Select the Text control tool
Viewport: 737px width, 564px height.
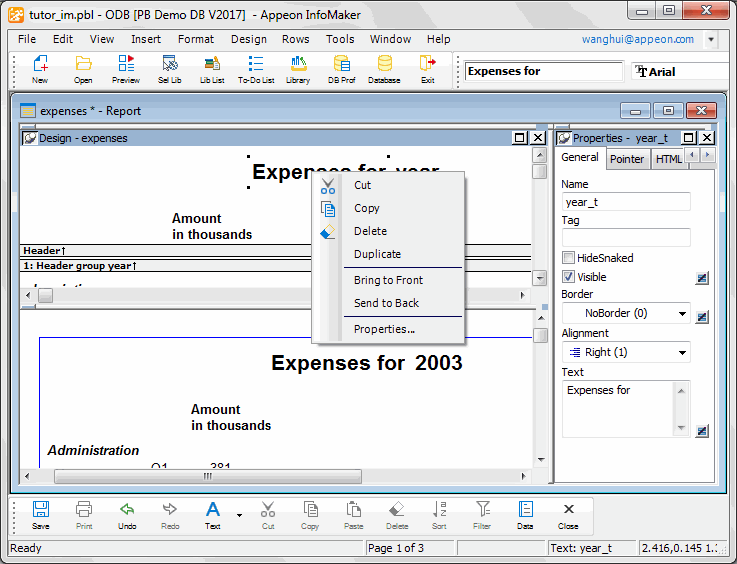click(x=213, y=516)
